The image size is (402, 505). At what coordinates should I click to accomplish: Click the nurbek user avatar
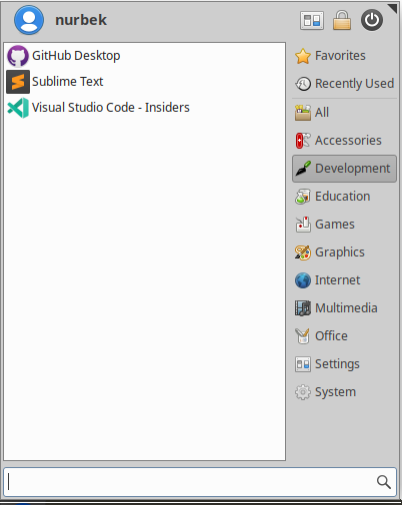click(x=29, y=20)
